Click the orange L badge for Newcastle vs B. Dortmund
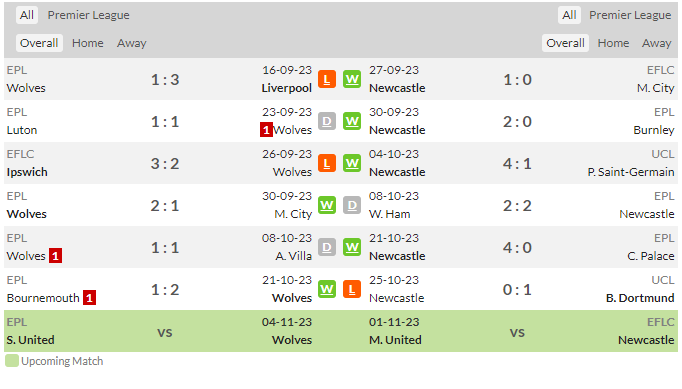Screen dimensions: 682x389 pyautogui.click(x=352, y=289)
